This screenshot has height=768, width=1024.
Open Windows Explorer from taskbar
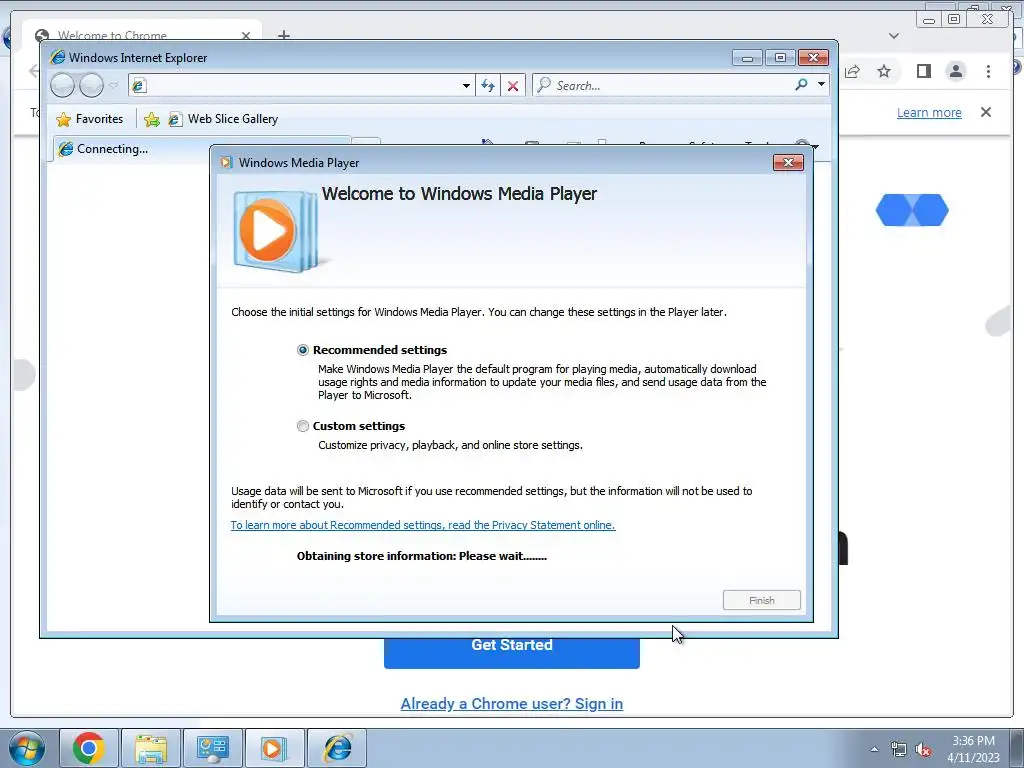pyautogui.click(x=151, y=748)
